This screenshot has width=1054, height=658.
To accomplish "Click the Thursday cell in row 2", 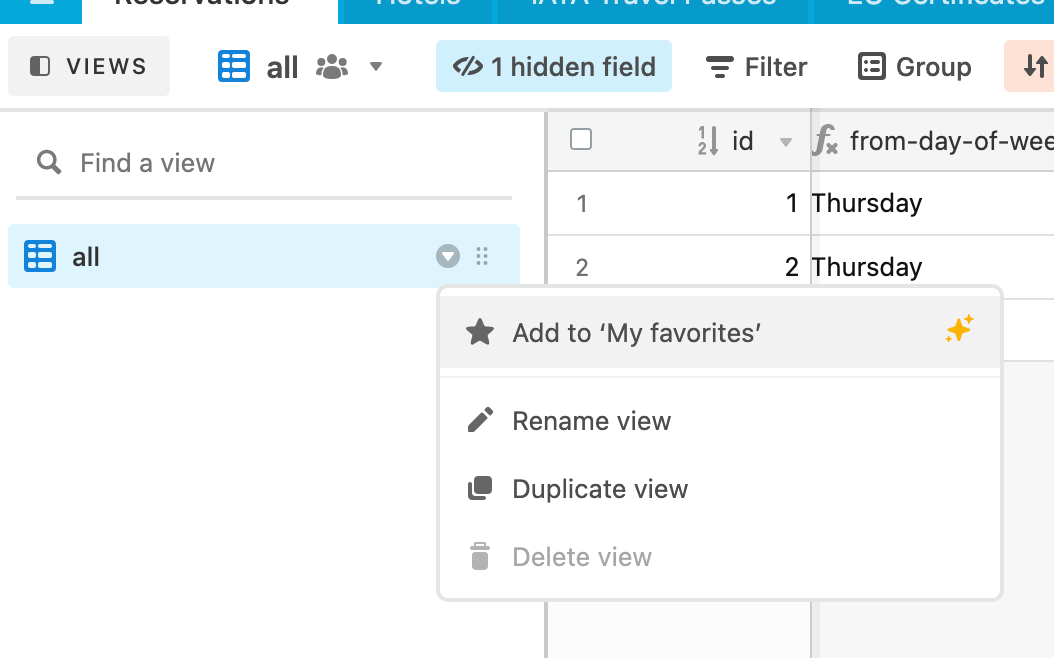I will point(933,267).
